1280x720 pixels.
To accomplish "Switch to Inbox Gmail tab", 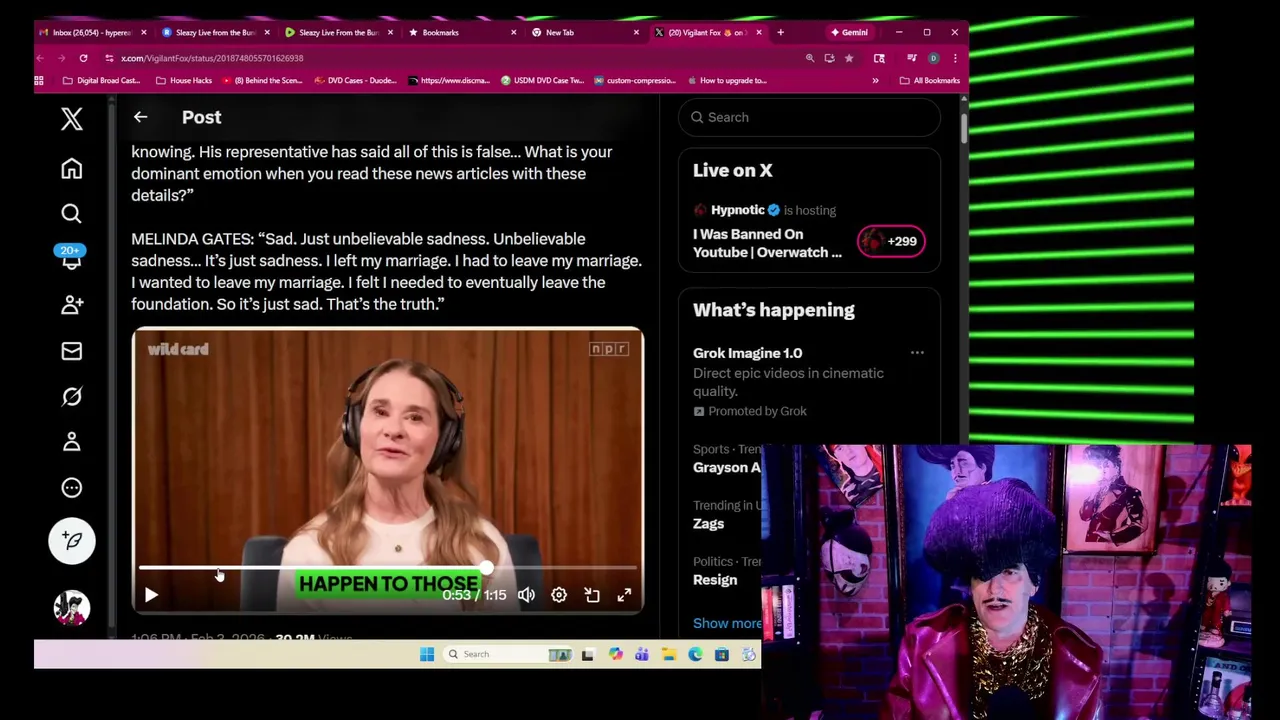I will tap(91, 32).
